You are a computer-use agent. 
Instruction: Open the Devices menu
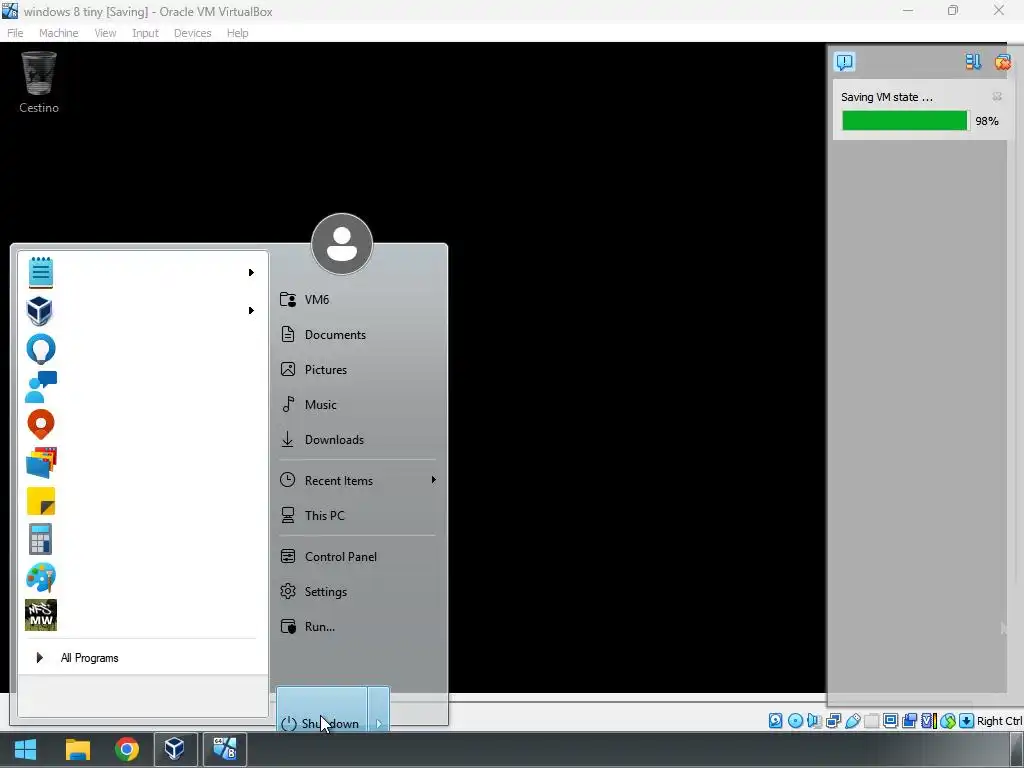pos(193,33)
